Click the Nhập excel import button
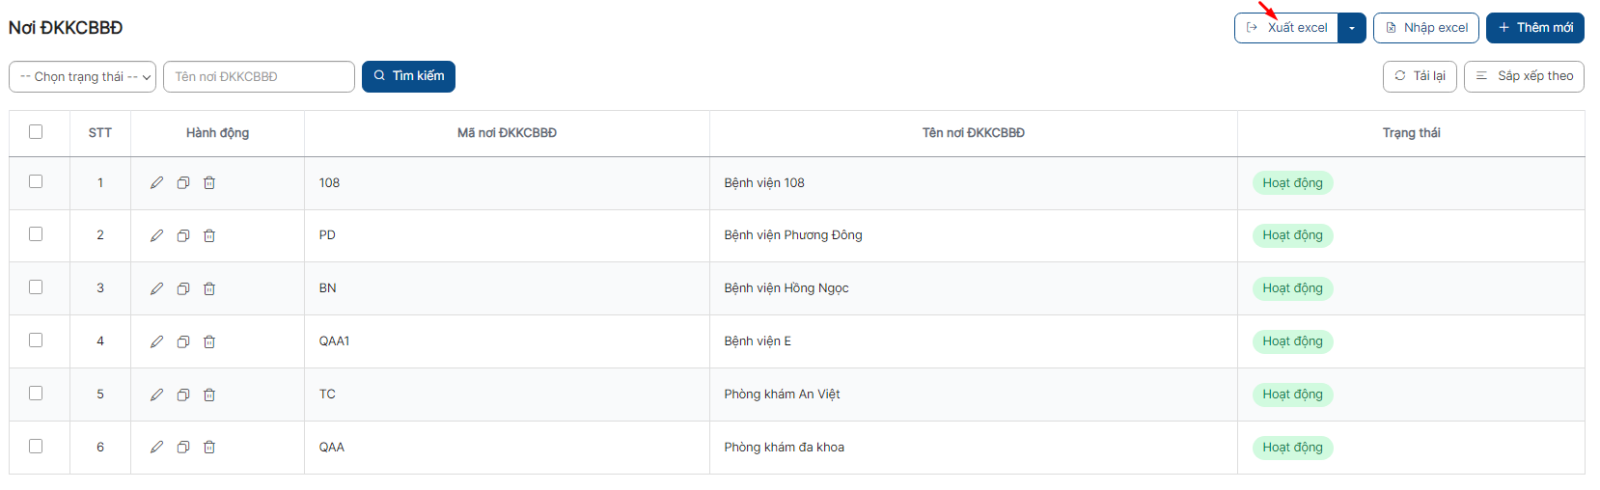Image resolution: width=1600 pixels, height=490 pixels. click(x=1426, y=28)
